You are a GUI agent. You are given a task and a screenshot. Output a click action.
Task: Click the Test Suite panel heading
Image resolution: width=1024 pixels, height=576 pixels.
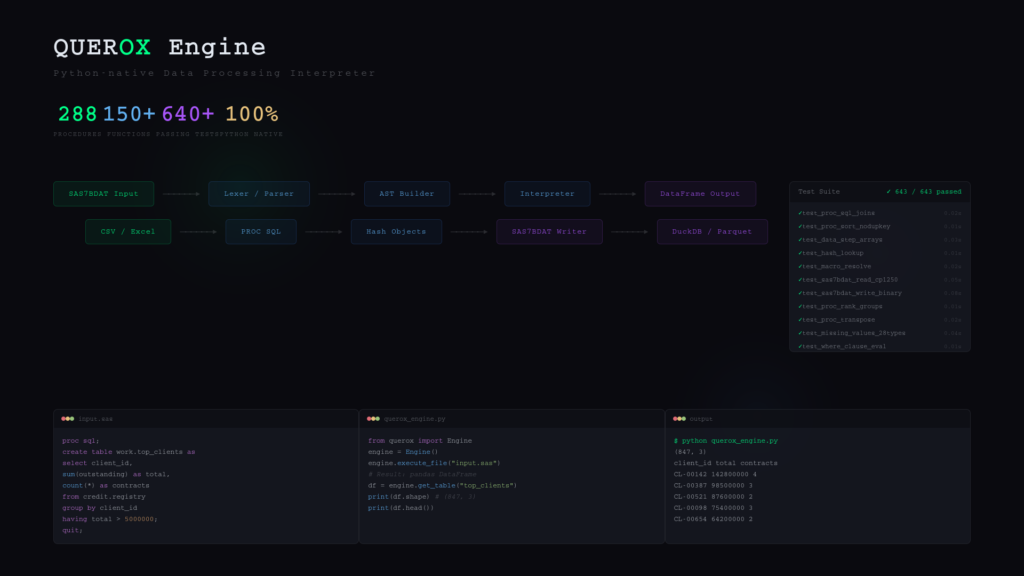click(819, 192)
